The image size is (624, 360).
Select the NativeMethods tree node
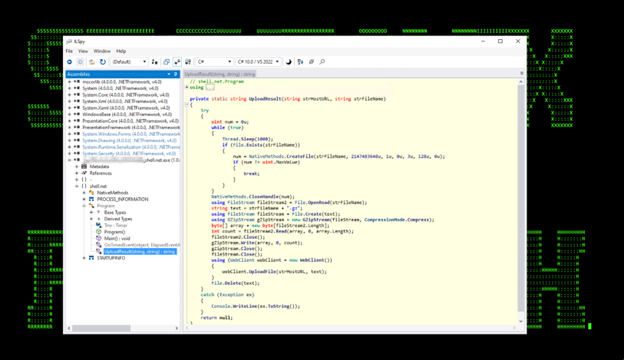click(x=113, y=193)
